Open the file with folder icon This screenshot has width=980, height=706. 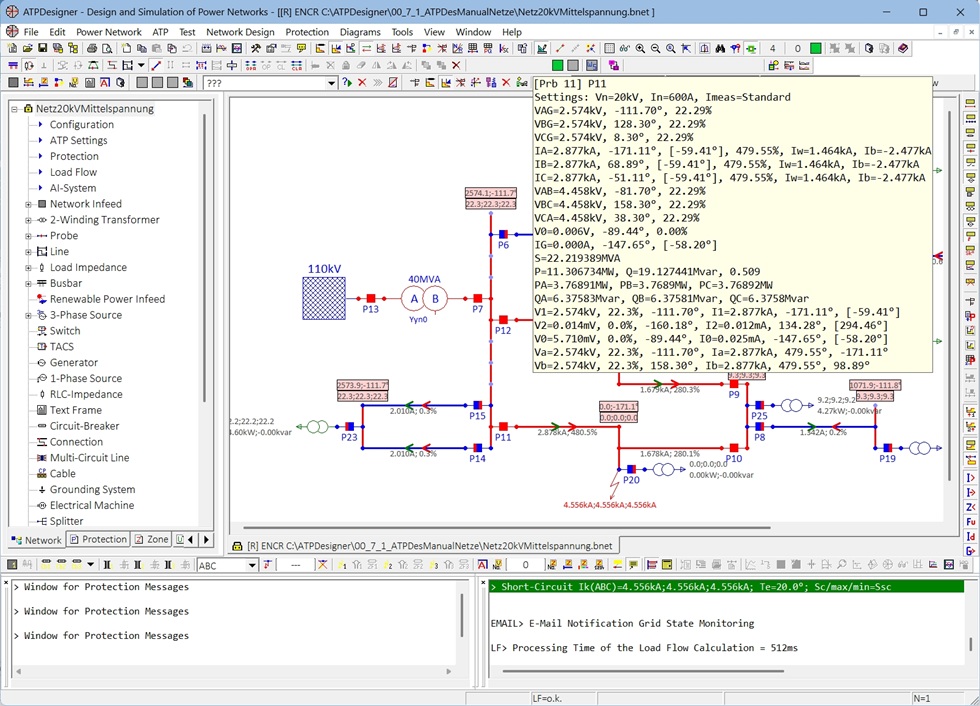(28, 48)
